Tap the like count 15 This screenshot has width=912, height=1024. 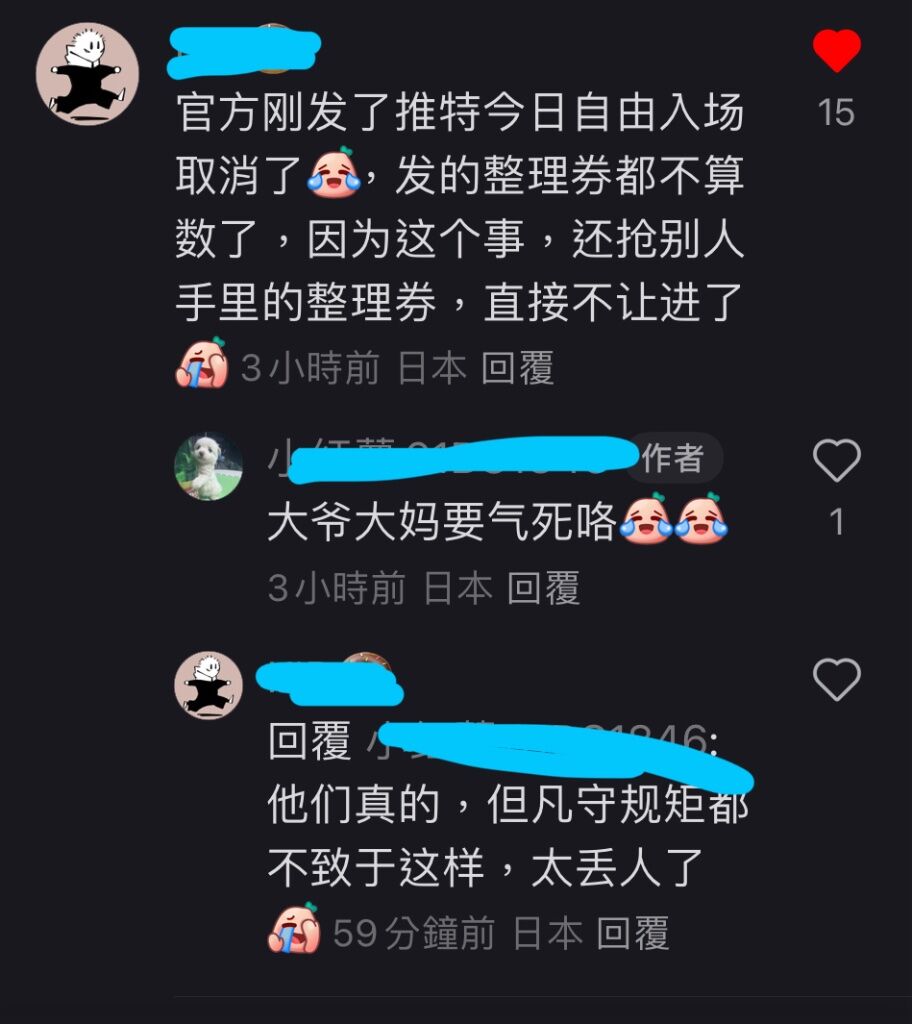pos(836,112)
